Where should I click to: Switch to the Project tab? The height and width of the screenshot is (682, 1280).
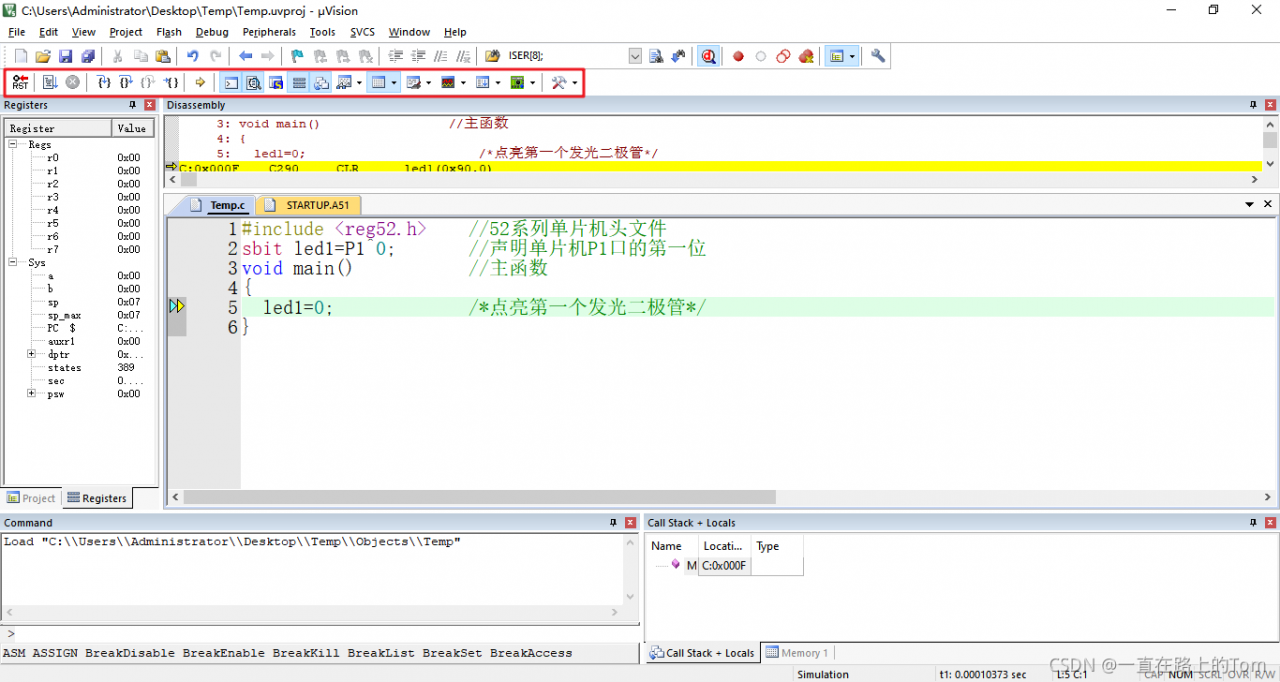click(x=31, y=498)
